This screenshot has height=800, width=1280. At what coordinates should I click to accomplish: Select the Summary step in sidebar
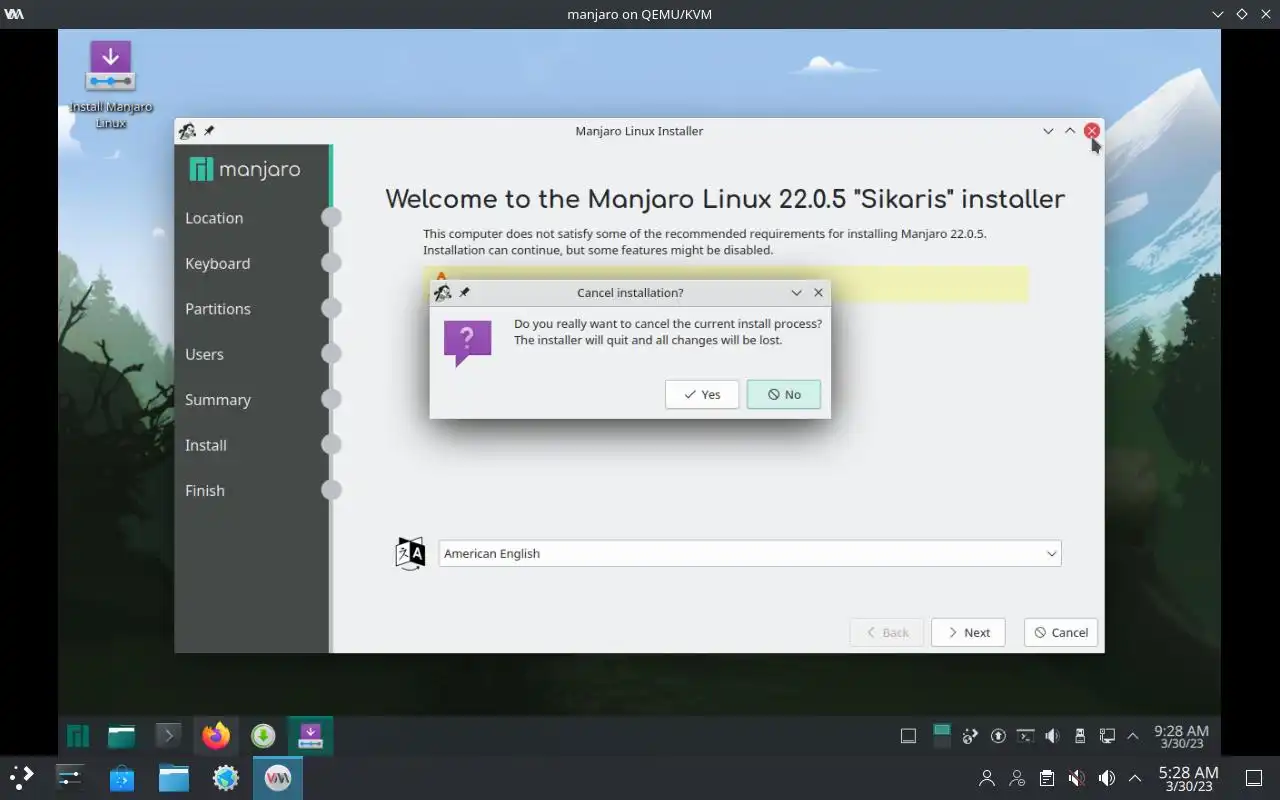pyautogui.click(x=218, y=400)
